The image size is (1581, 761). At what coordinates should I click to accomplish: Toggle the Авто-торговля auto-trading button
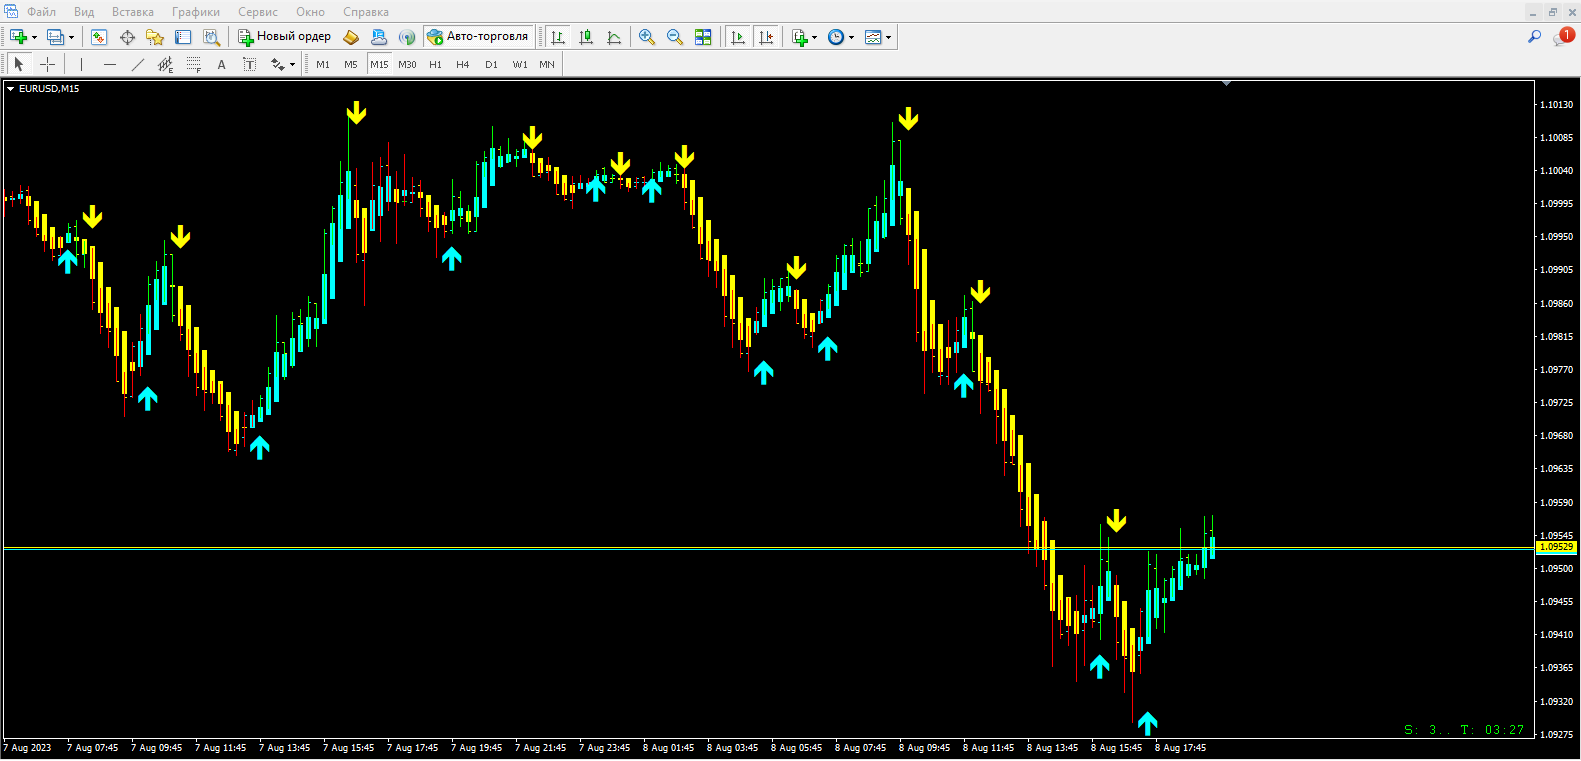478,37
